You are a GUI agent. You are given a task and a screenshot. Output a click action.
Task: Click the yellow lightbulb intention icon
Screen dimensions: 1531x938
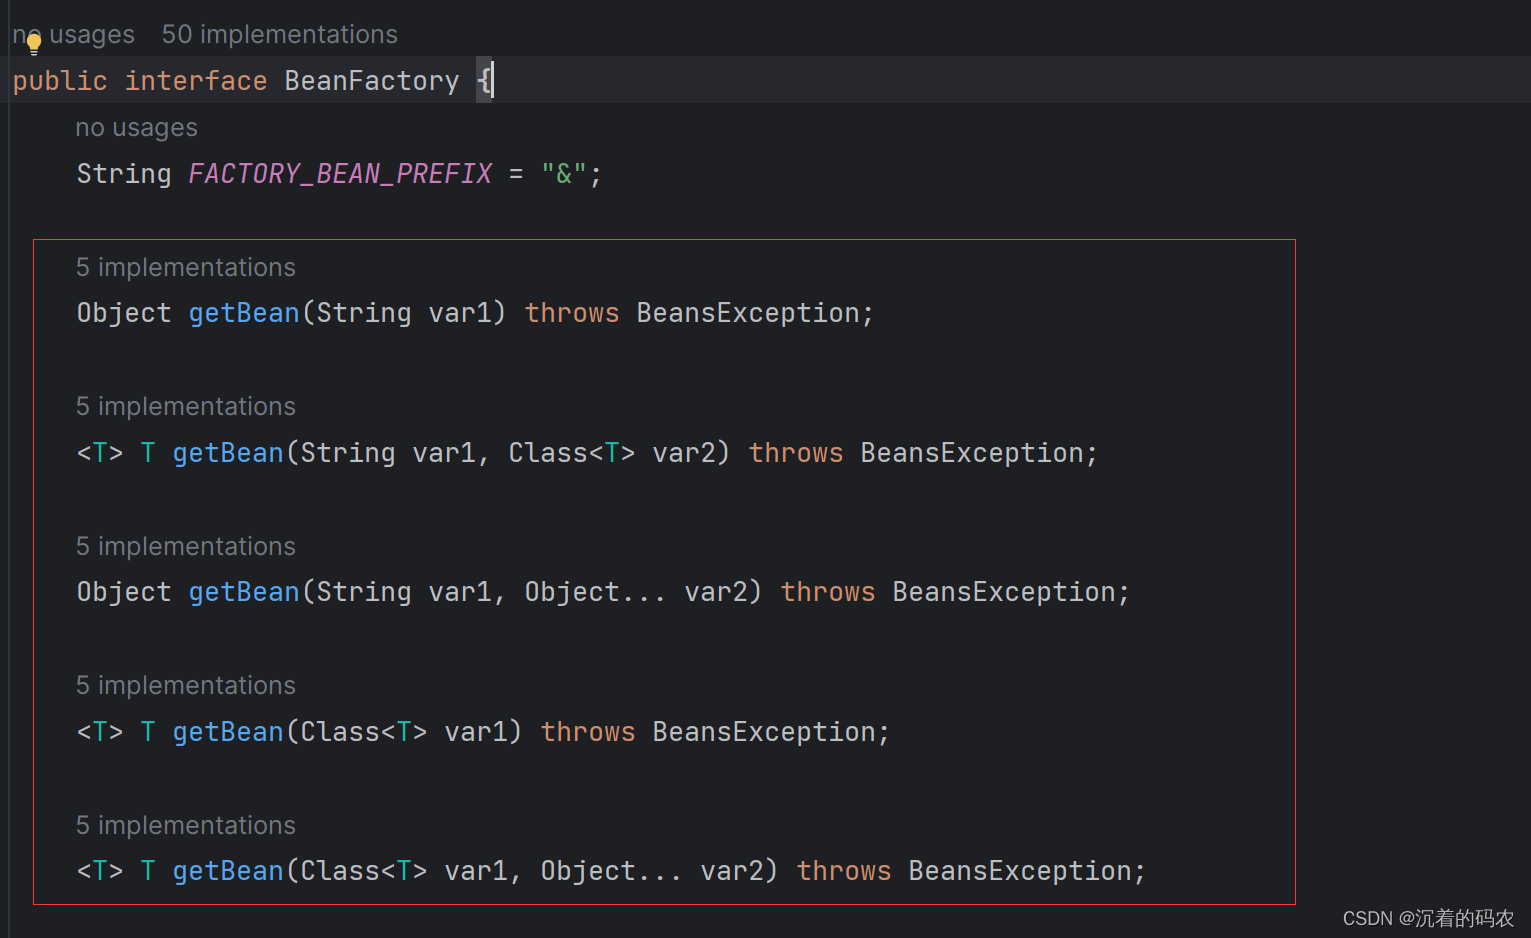(x=34, y=42)
